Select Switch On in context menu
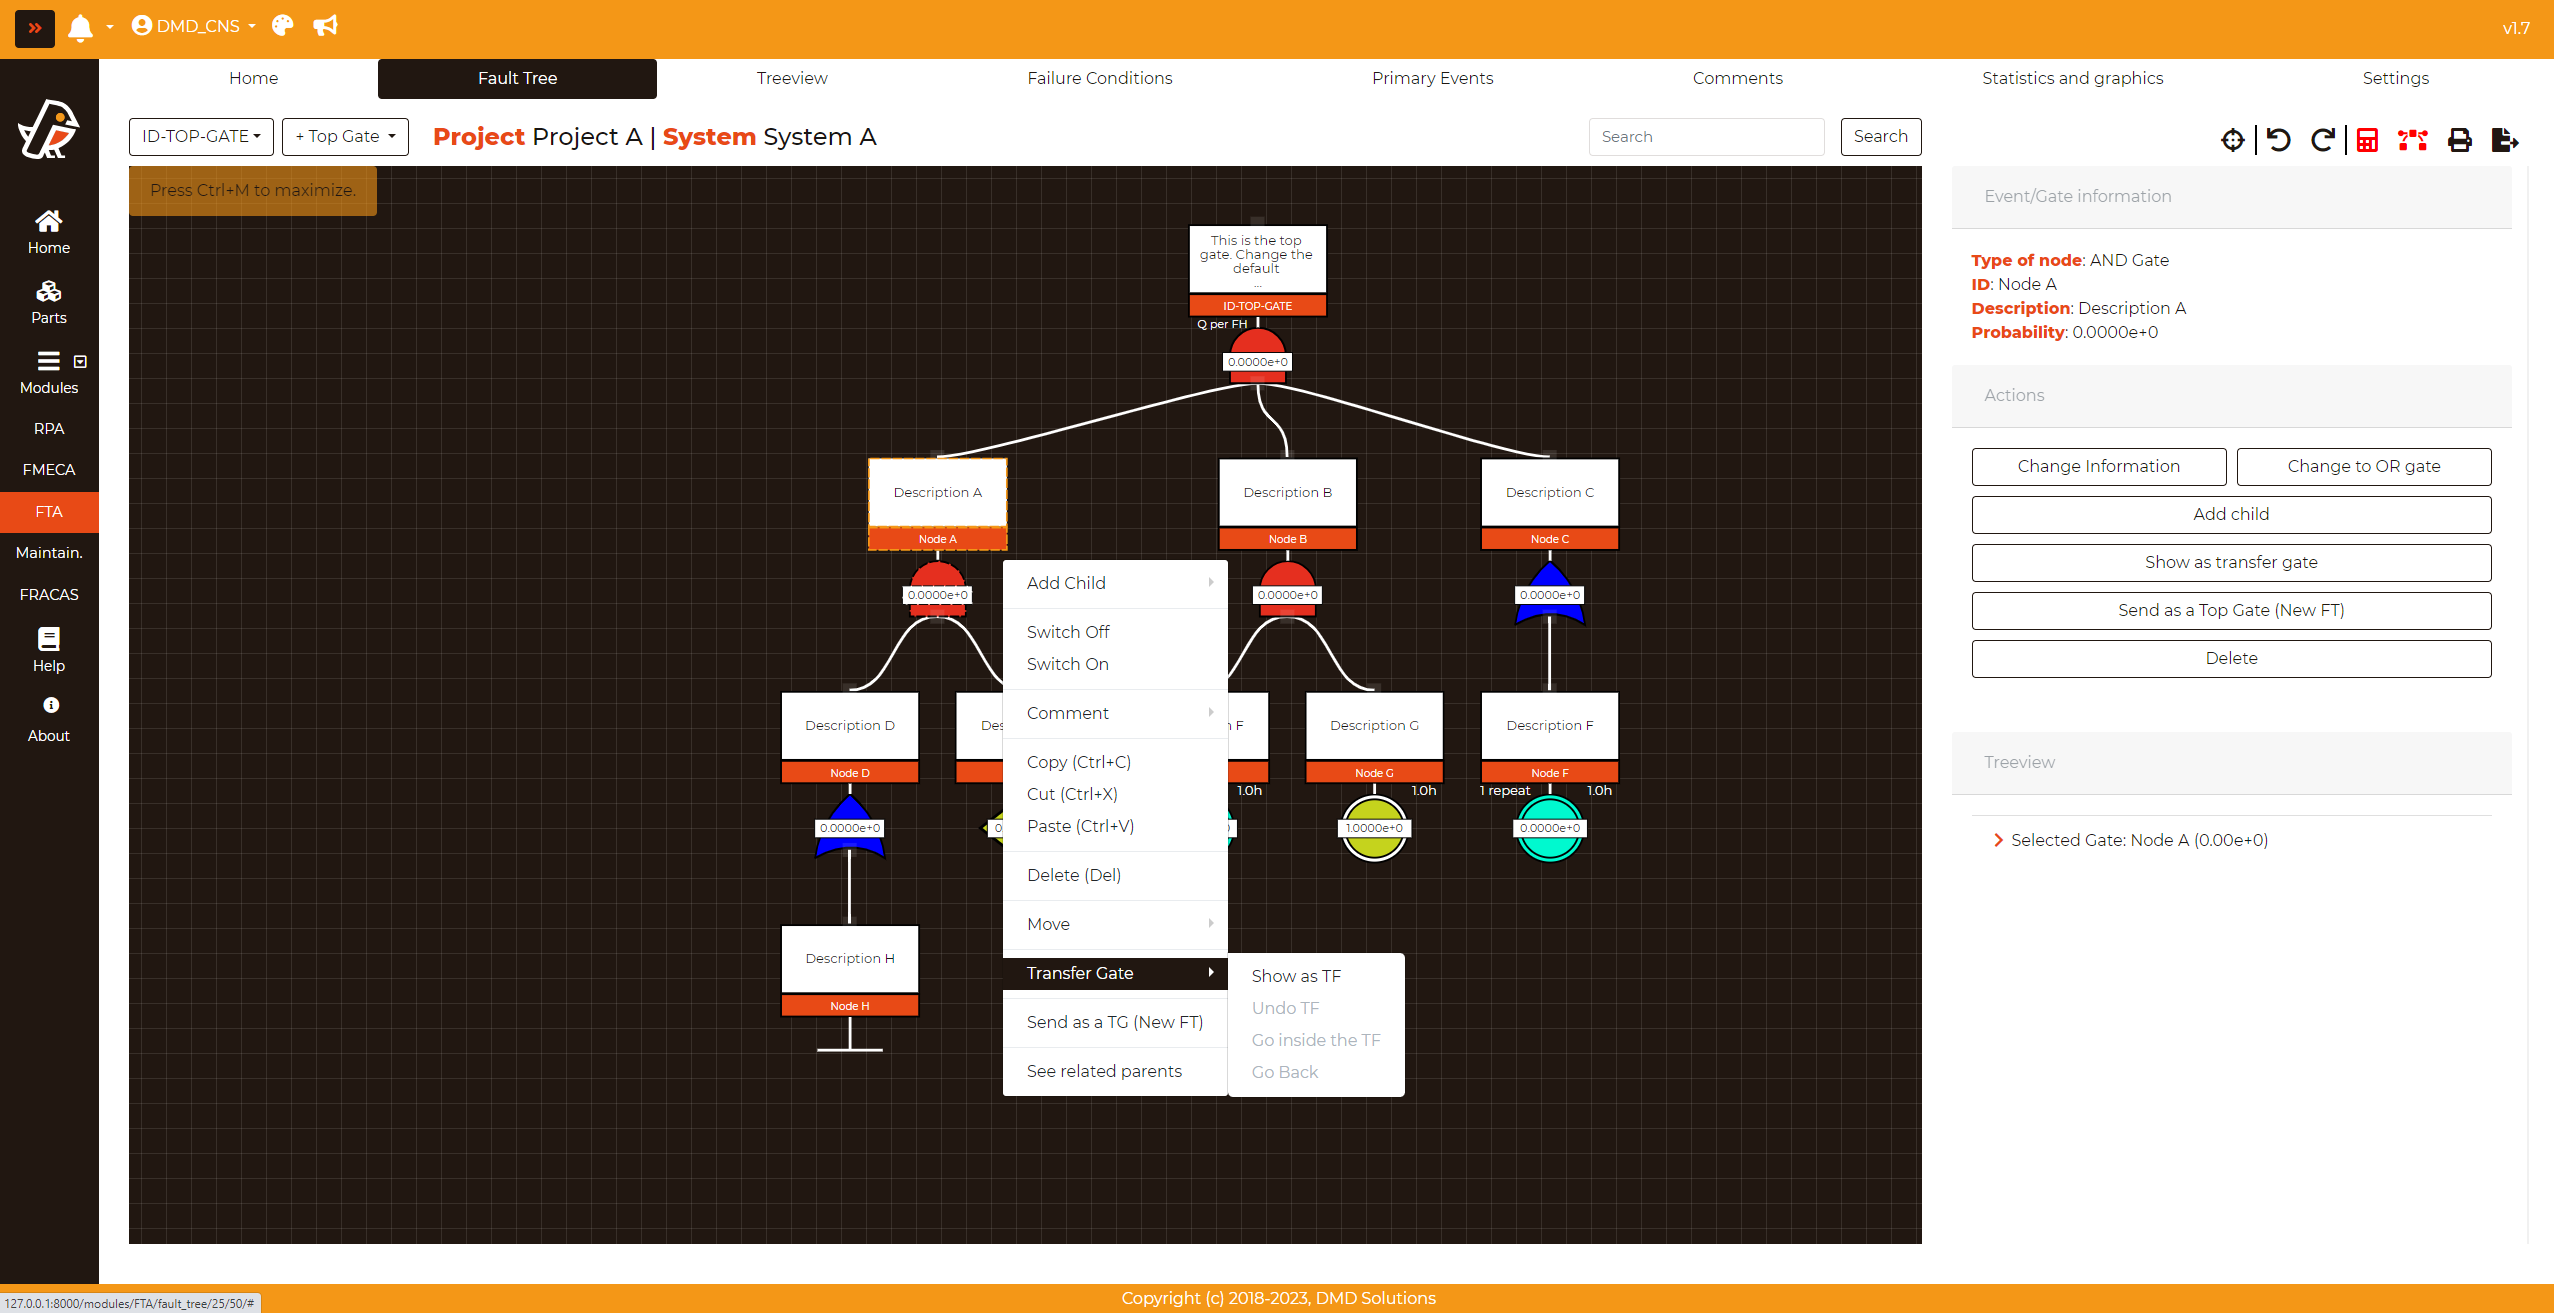 (1067, 664)
